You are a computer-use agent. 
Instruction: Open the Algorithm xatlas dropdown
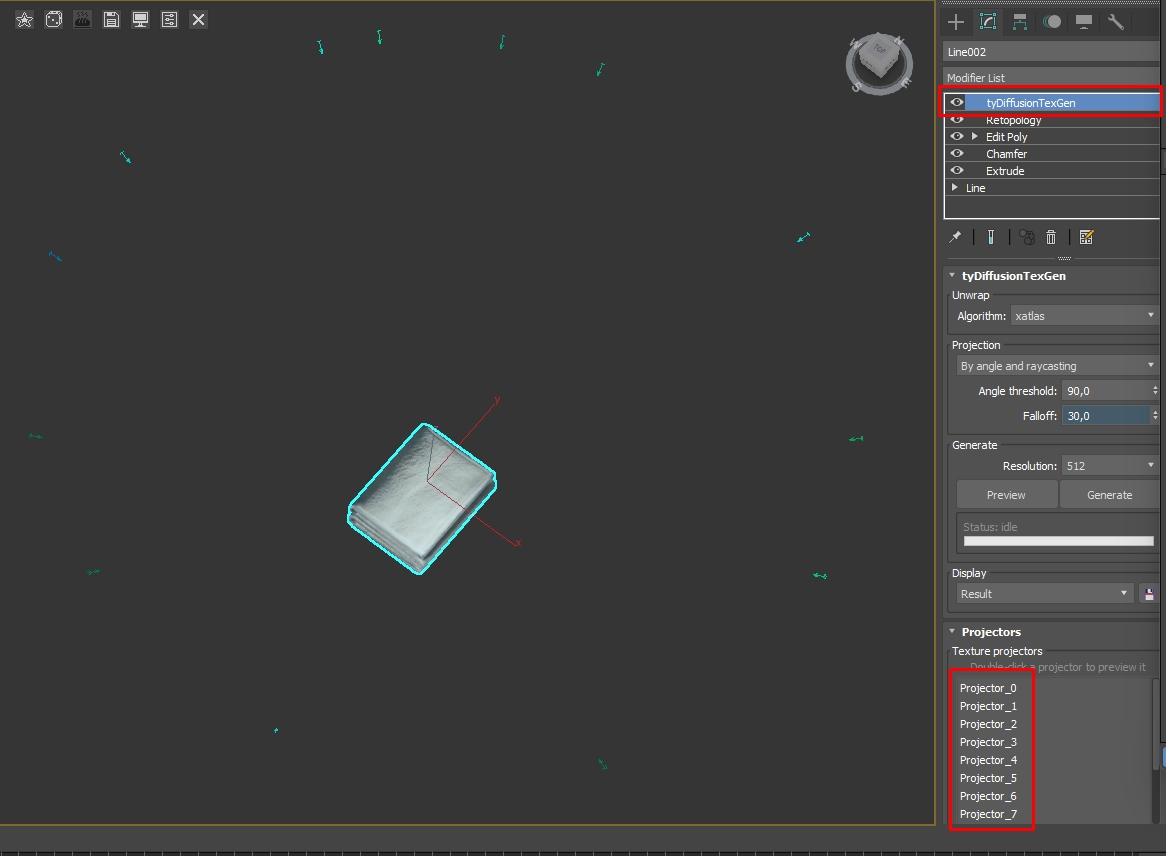pyautogui.click(x=1084, y=316)
